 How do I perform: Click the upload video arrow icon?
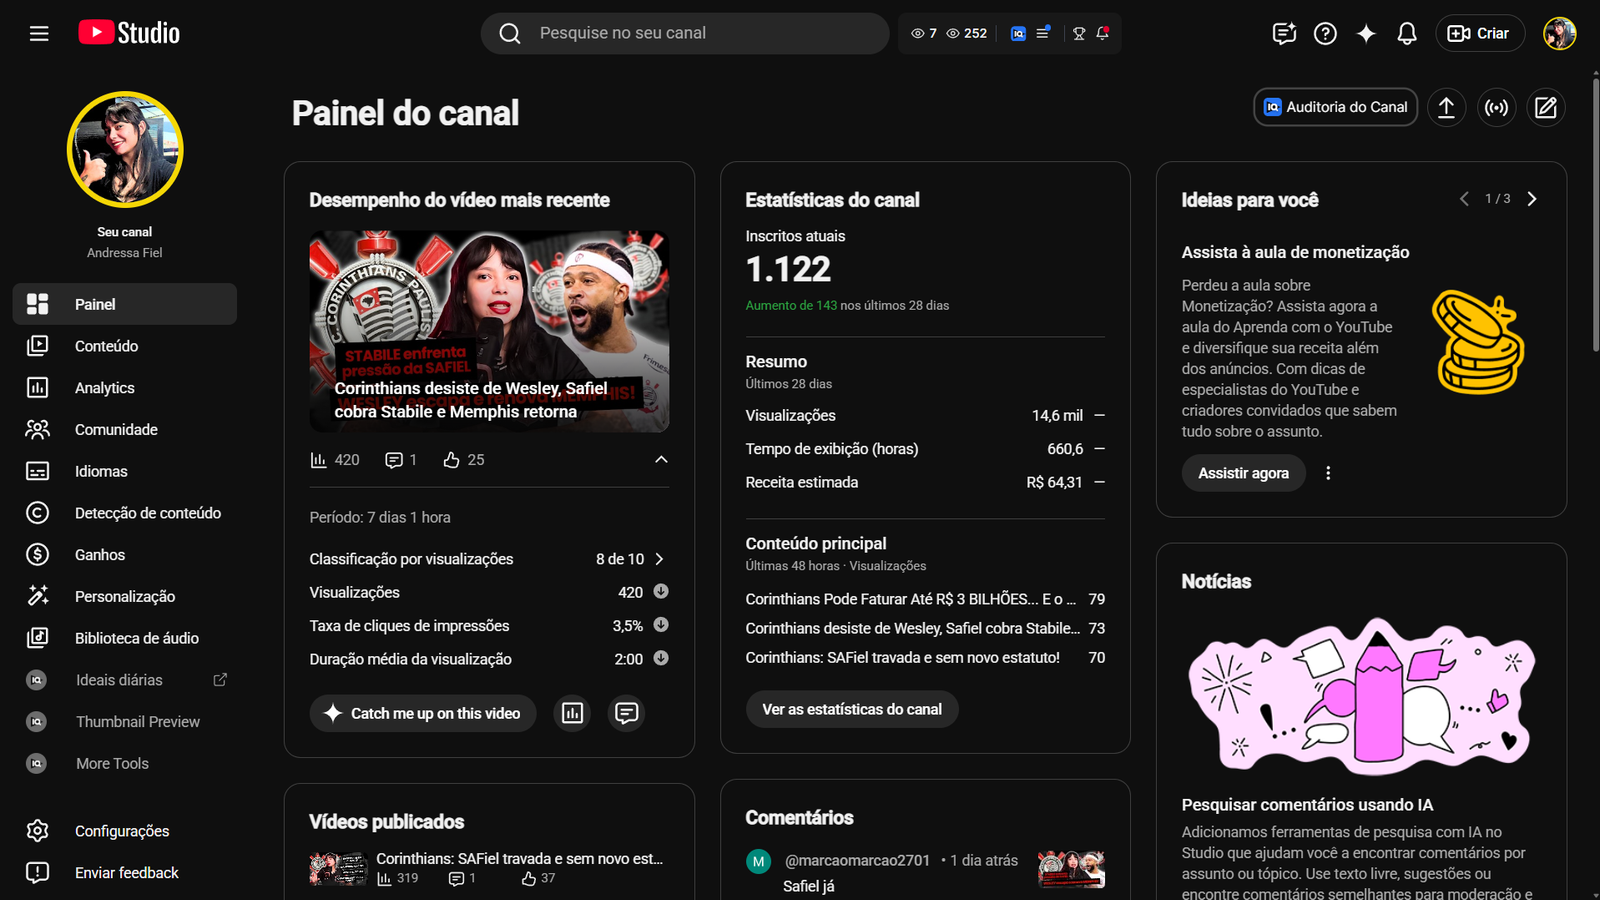click(x=1446, y=107)
